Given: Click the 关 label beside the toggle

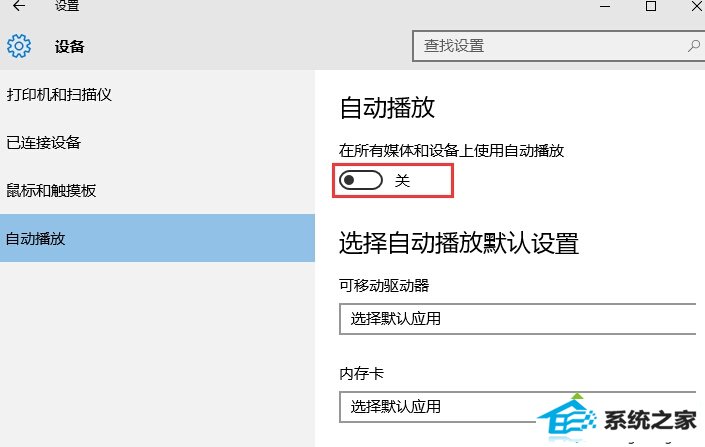Looking at the screenshot, I should click(403, 181).
